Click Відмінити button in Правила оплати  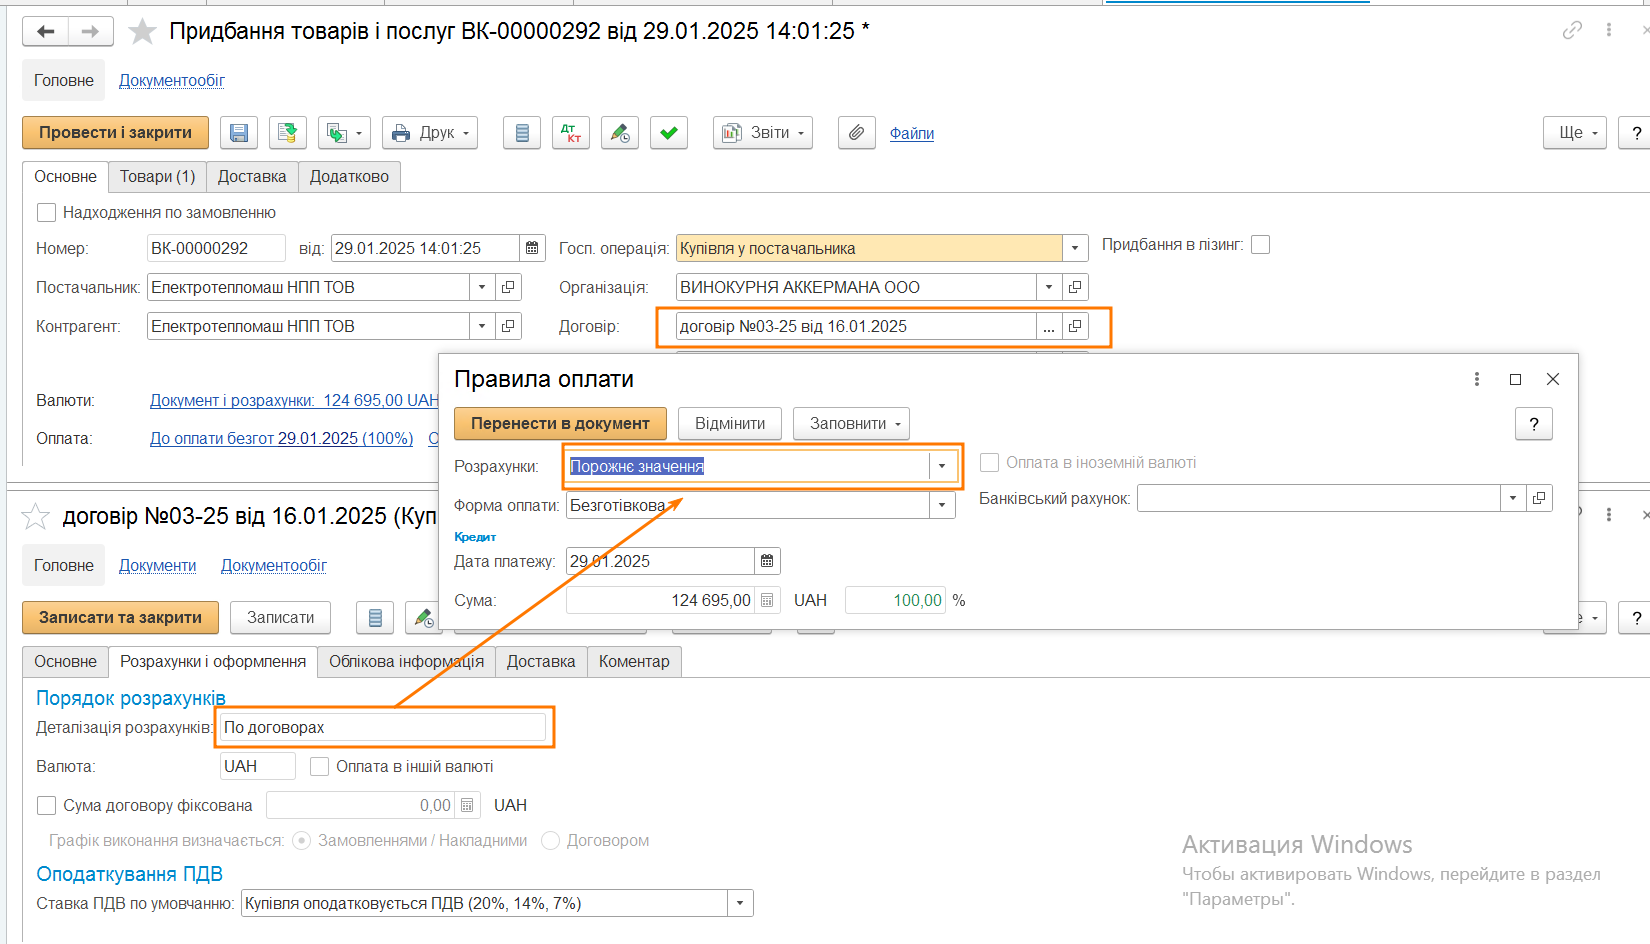pyautogui.click(x=730, y=423)
